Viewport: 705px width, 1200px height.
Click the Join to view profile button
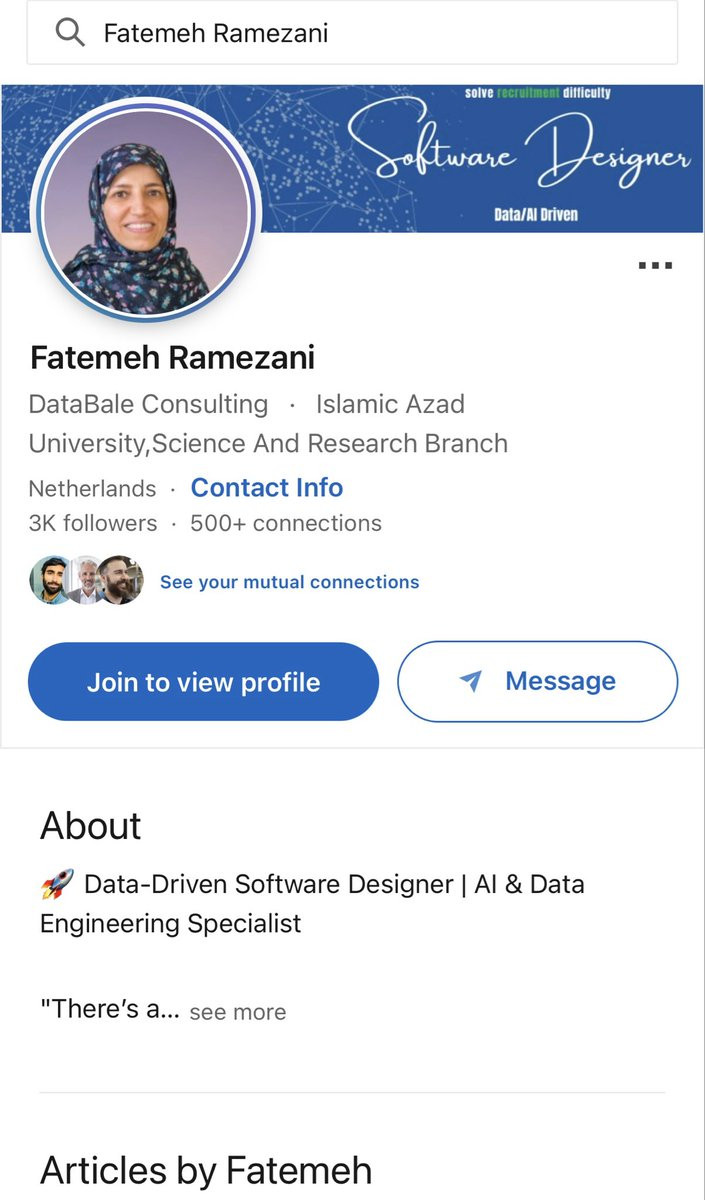pos(203,682)
